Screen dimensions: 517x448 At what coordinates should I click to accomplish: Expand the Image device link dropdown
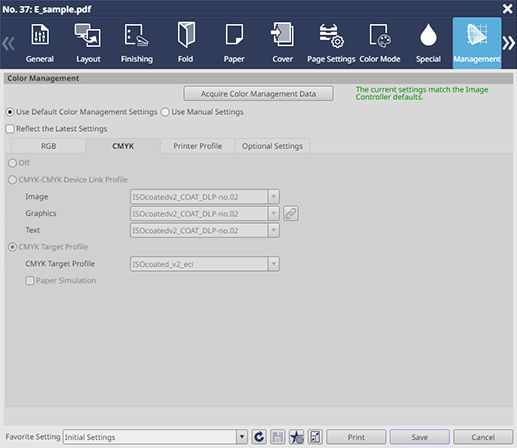(274, 197)
